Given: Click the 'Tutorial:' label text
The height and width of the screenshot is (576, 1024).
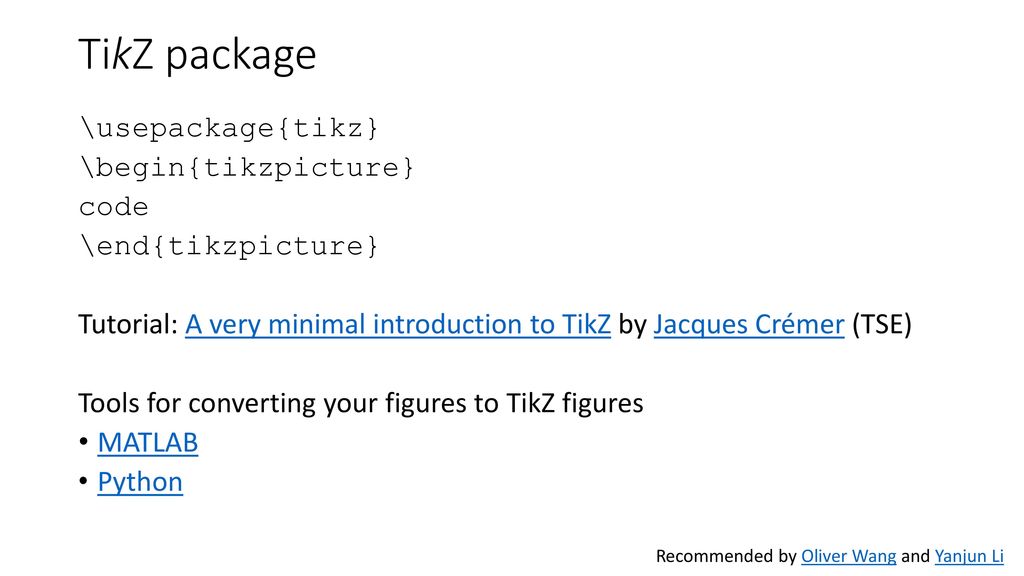Looking at the screenshot, I should [x=128, y=325].
